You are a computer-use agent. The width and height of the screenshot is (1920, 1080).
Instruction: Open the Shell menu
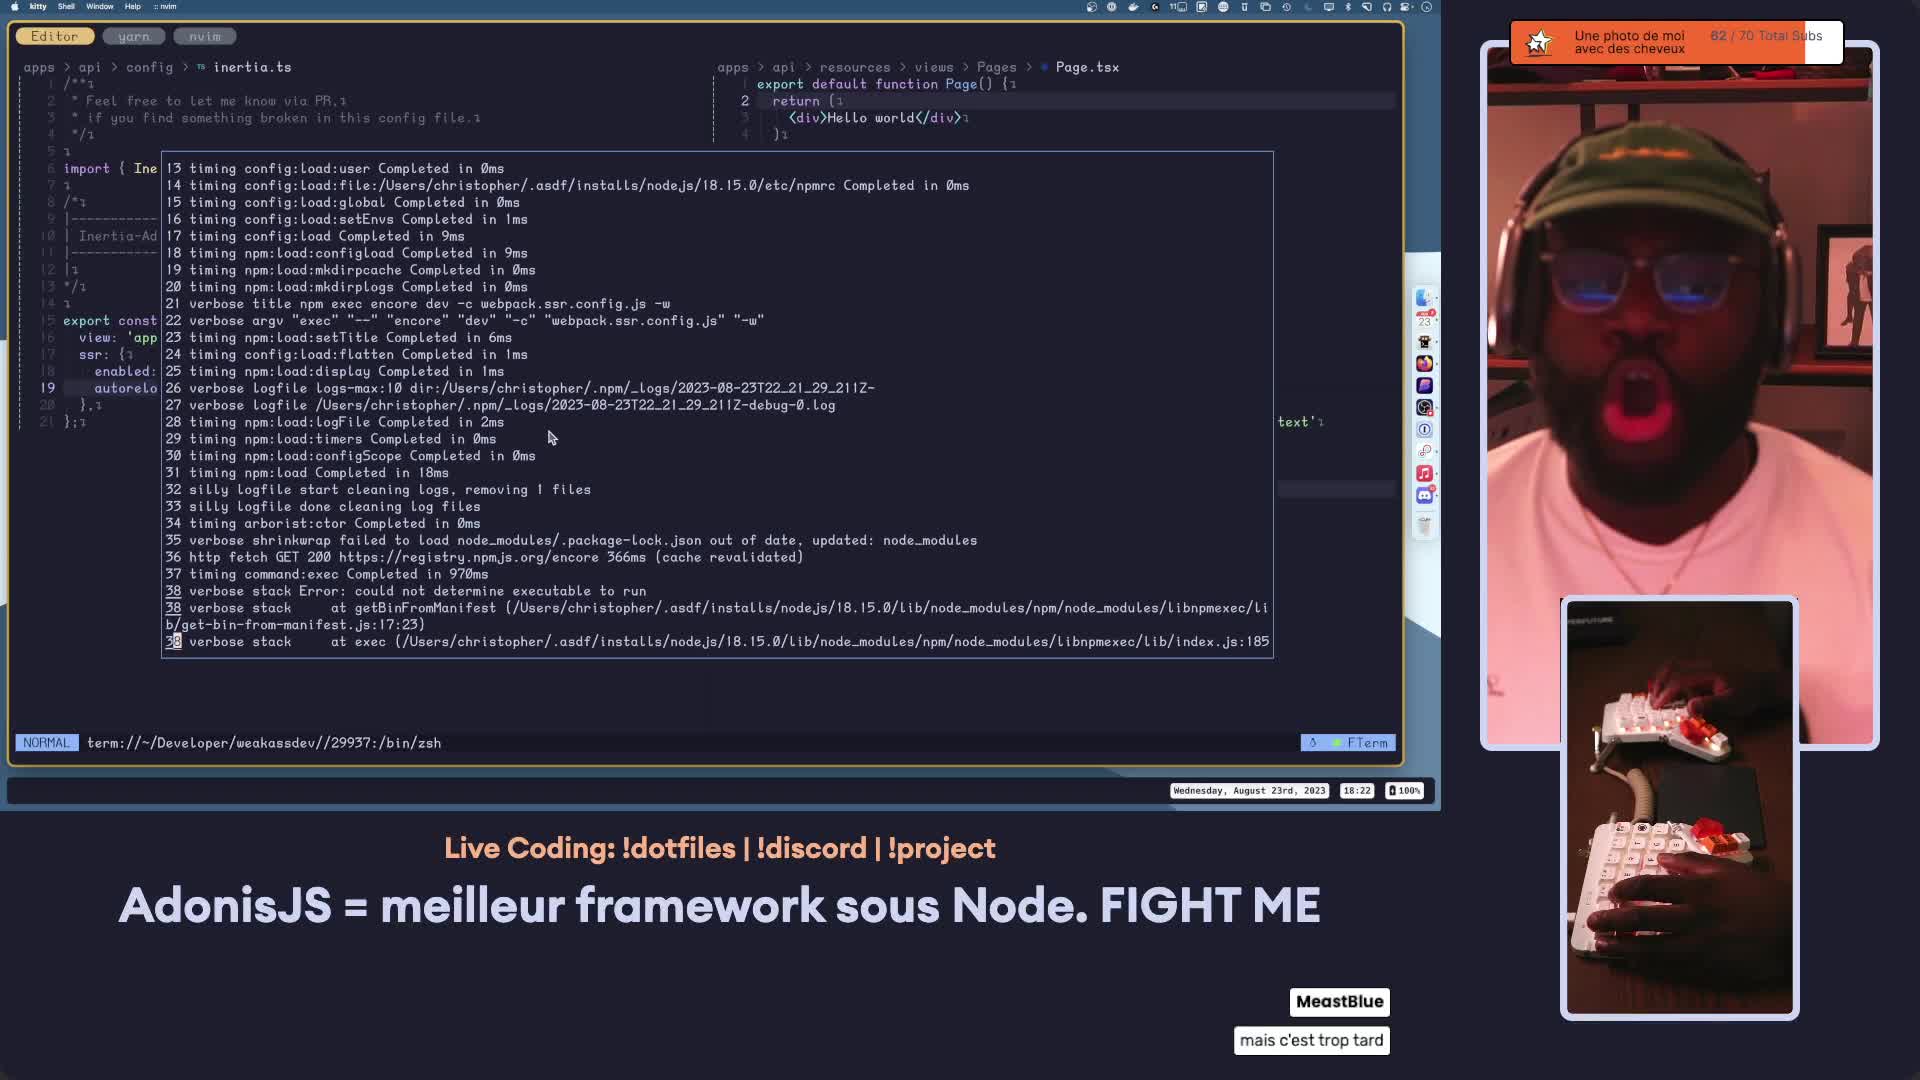(66, 6)
